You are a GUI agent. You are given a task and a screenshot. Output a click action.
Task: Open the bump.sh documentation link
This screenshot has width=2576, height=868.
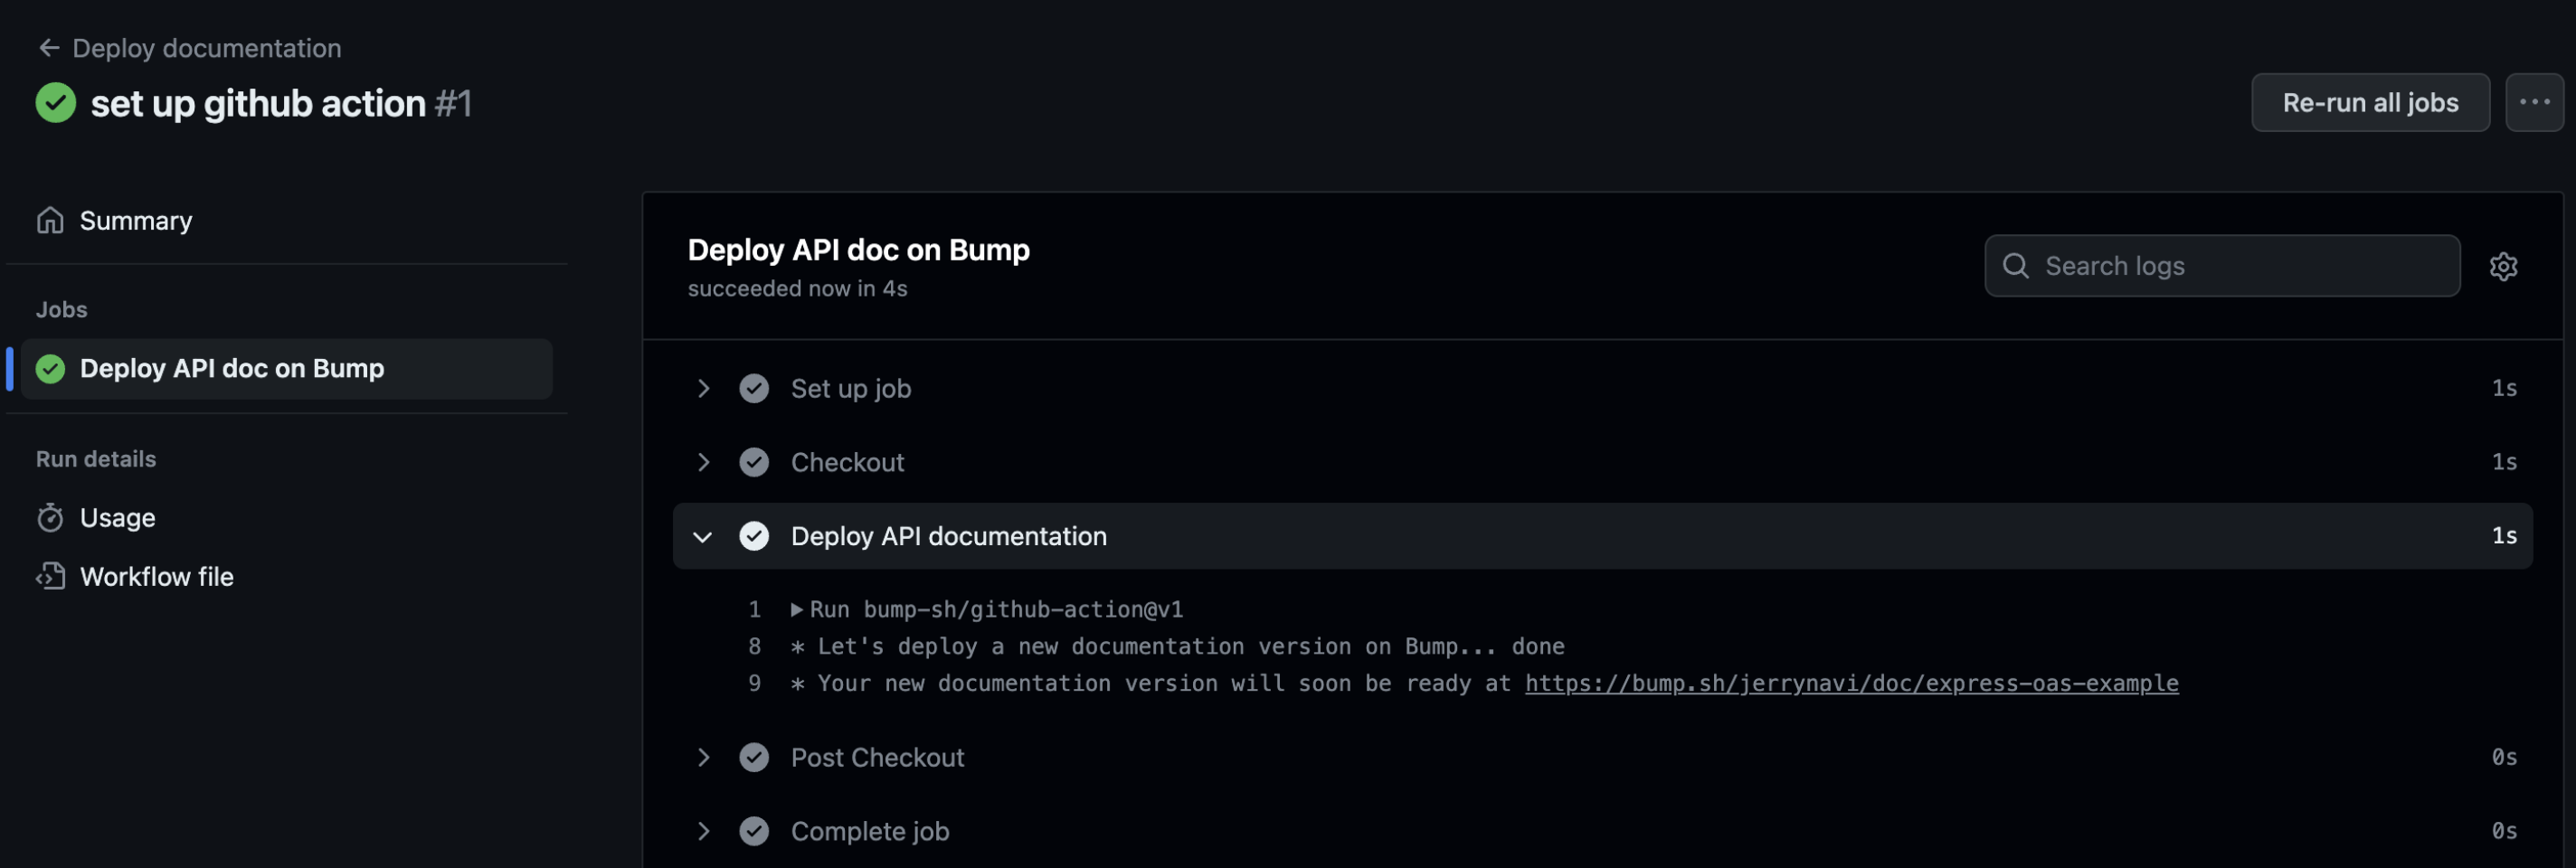coord(1851,683)
